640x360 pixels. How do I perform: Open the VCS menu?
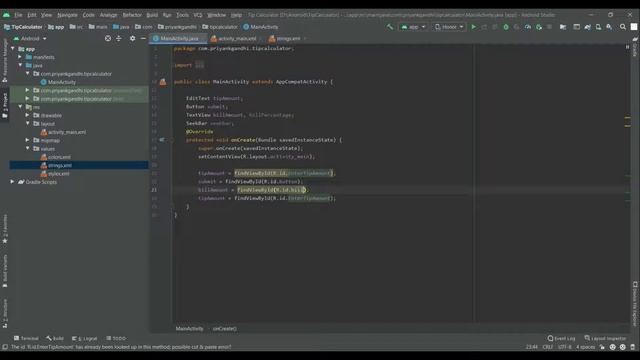coord(198,15)
